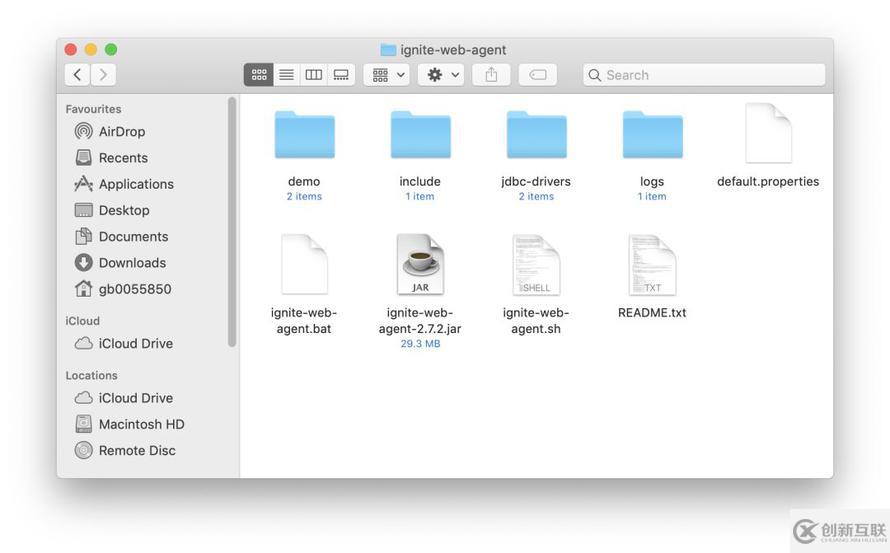The height and width of the screenshot is (553, 890).
Task: Open the README.txt file
Action: pyautogui.click(x=652, y=265)
